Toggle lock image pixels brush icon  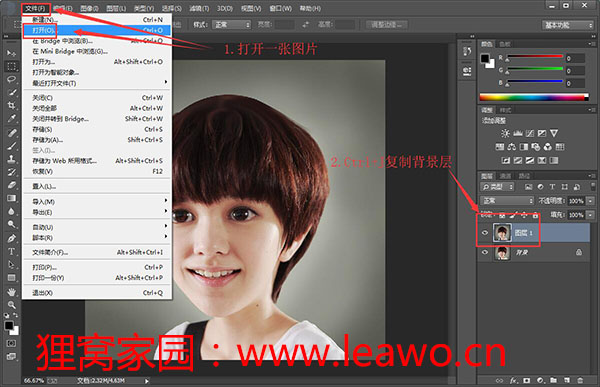click(x=513, y=216)
